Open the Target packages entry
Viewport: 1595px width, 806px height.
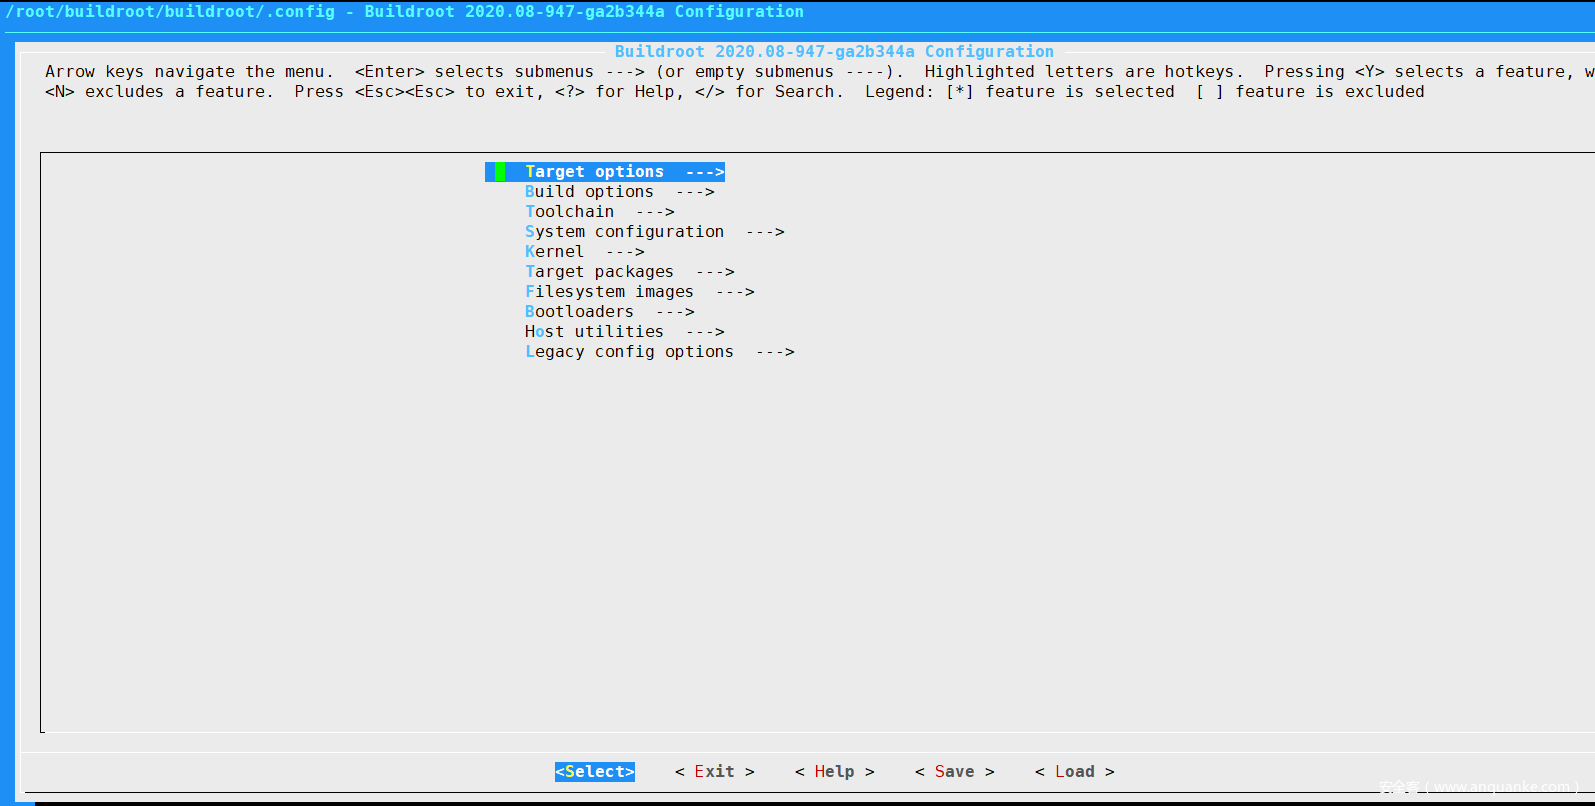click(x=599, y=272)
